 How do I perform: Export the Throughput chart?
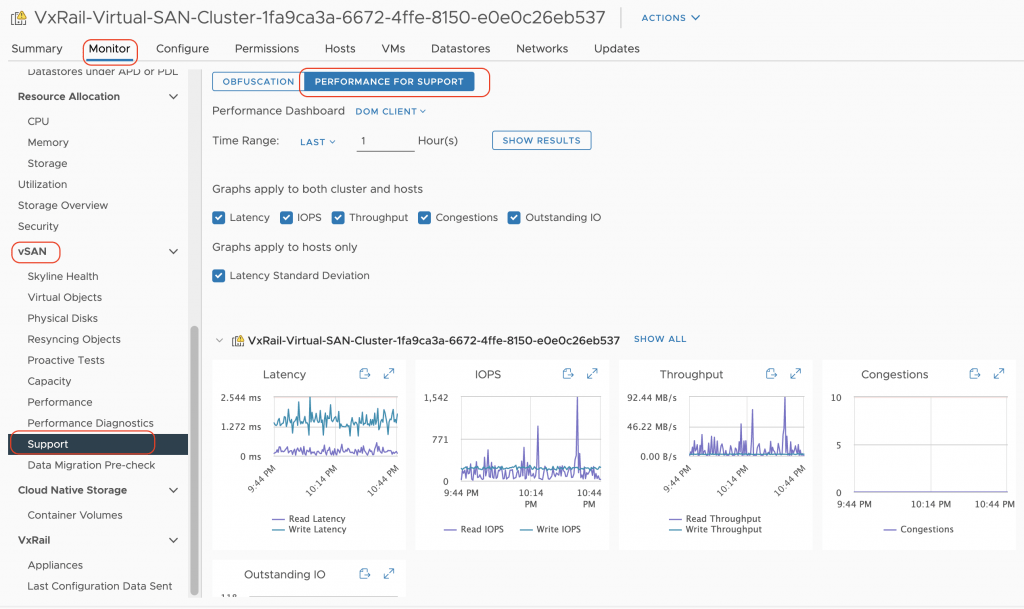click(x=771, y=374)
